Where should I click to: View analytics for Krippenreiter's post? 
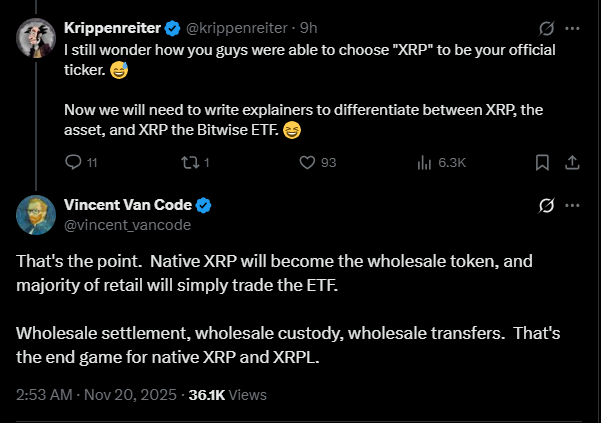(x=424, y=162)
